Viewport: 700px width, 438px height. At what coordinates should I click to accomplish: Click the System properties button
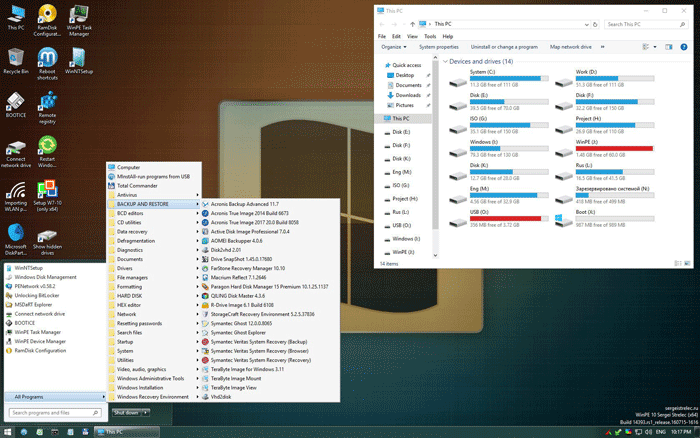pos(439,46)
